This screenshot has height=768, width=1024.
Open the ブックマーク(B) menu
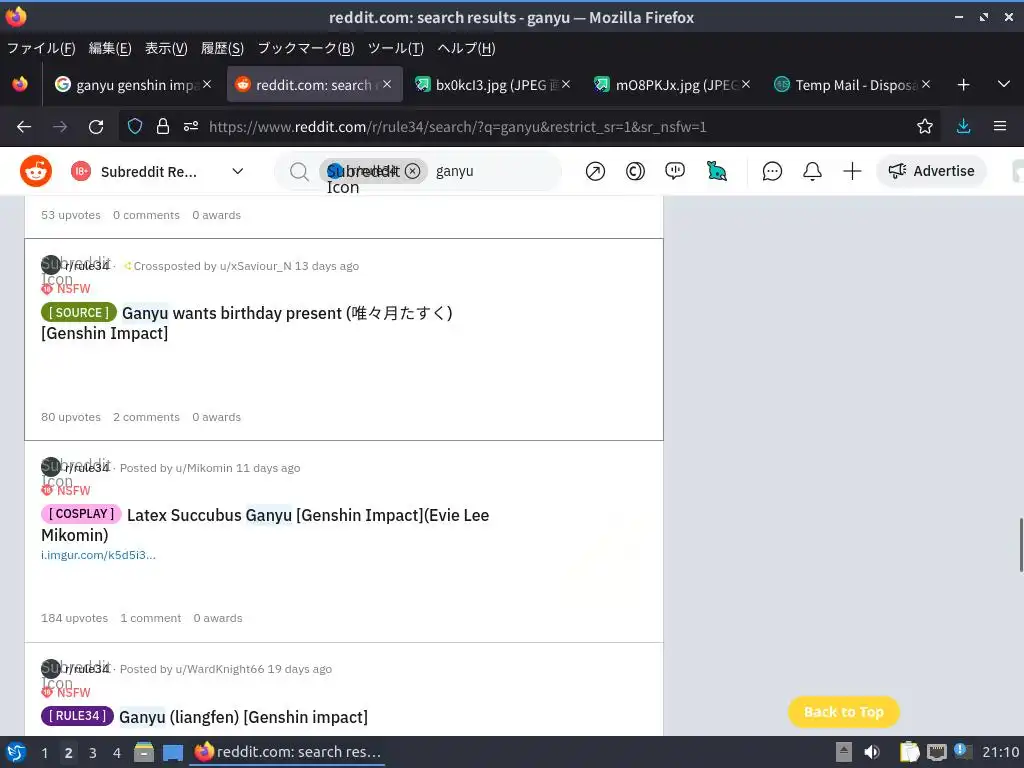[x=306, y=48]
